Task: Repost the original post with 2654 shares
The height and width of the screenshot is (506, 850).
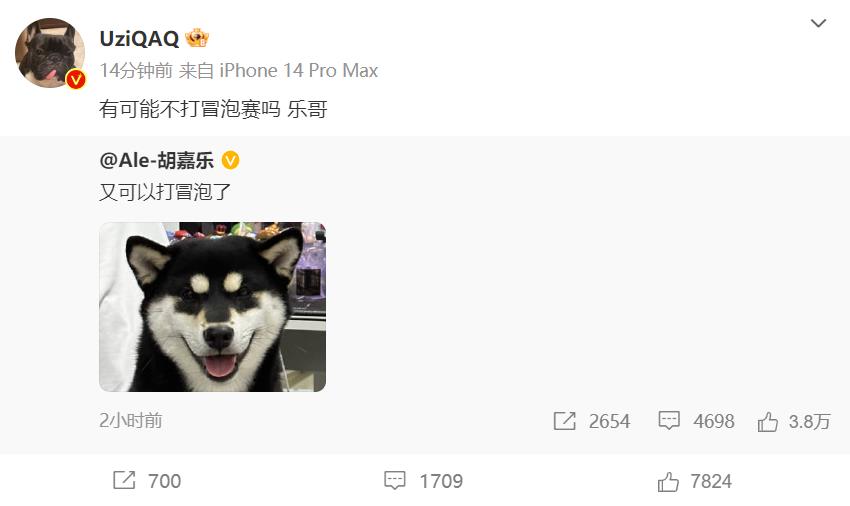Action: click(592, 421)
